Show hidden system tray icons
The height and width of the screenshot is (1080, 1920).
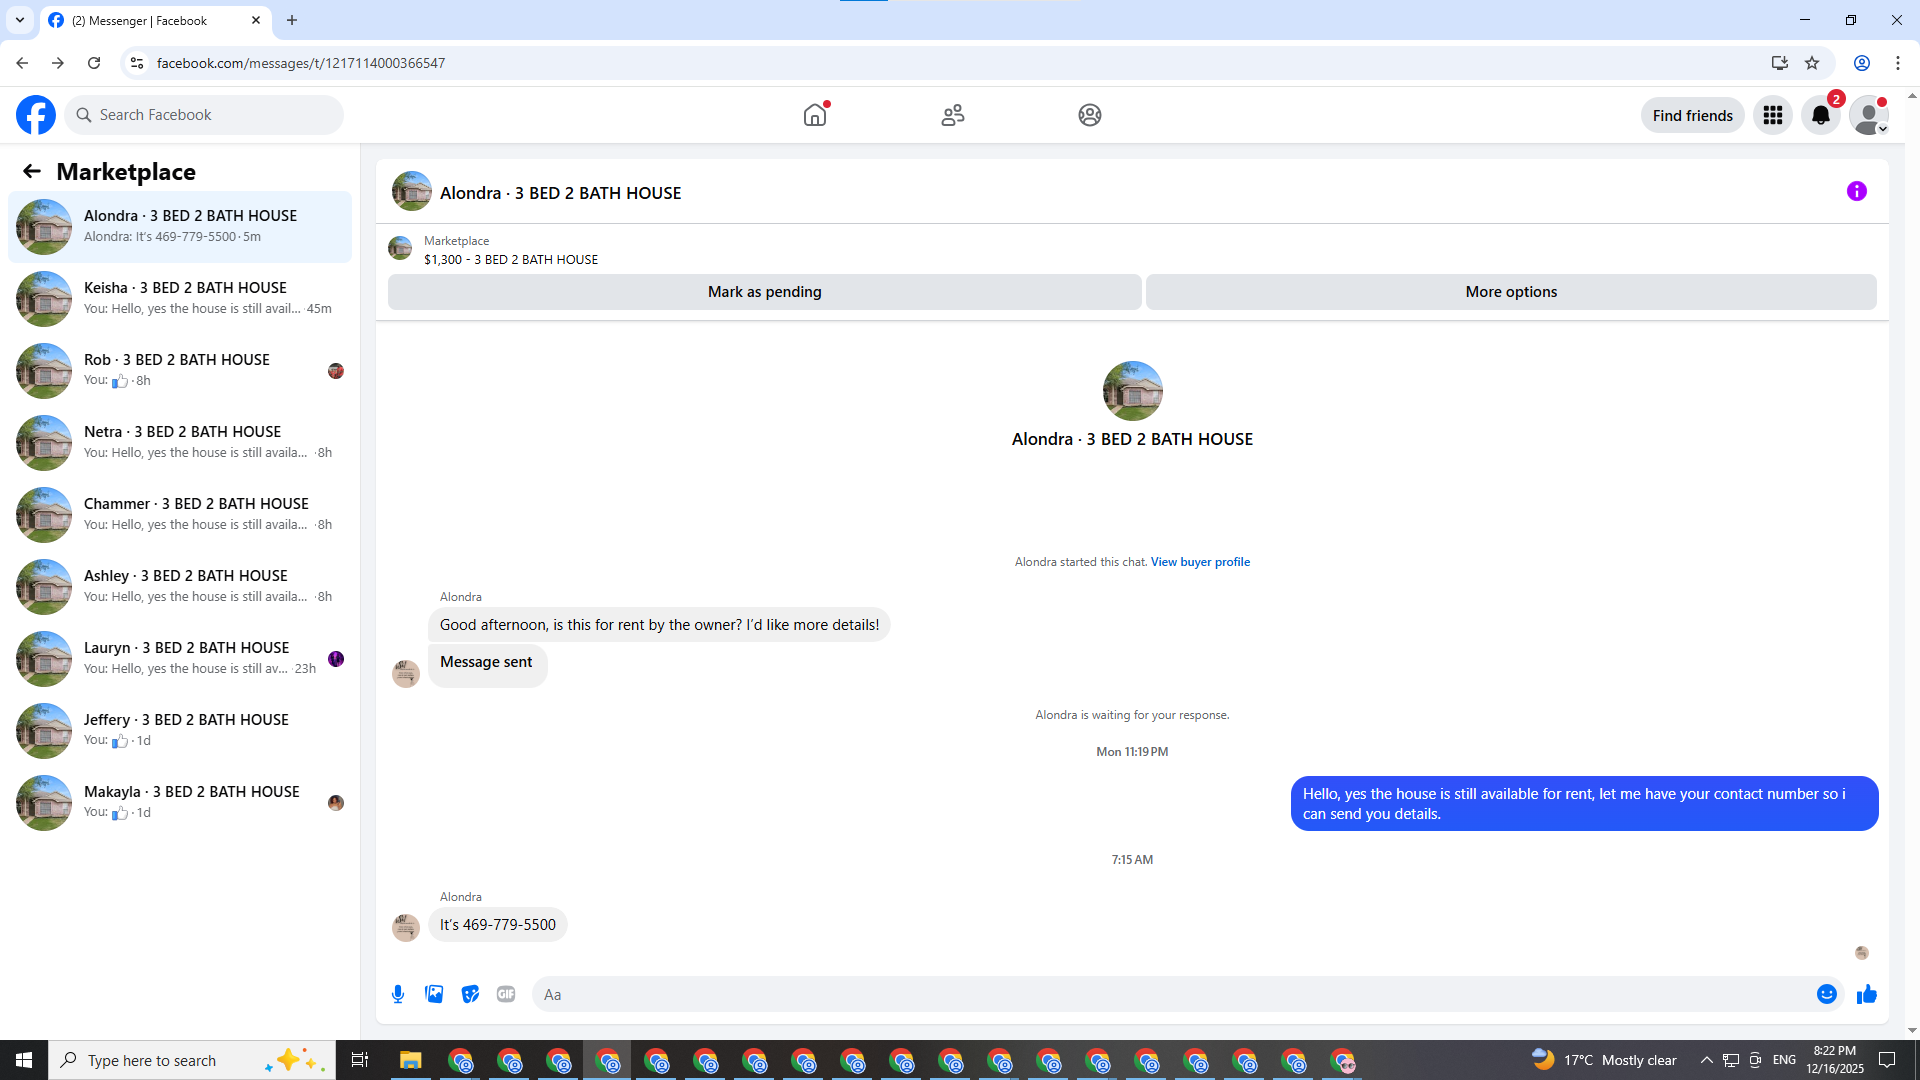pyautogui.click(x=1706, y=1060)
